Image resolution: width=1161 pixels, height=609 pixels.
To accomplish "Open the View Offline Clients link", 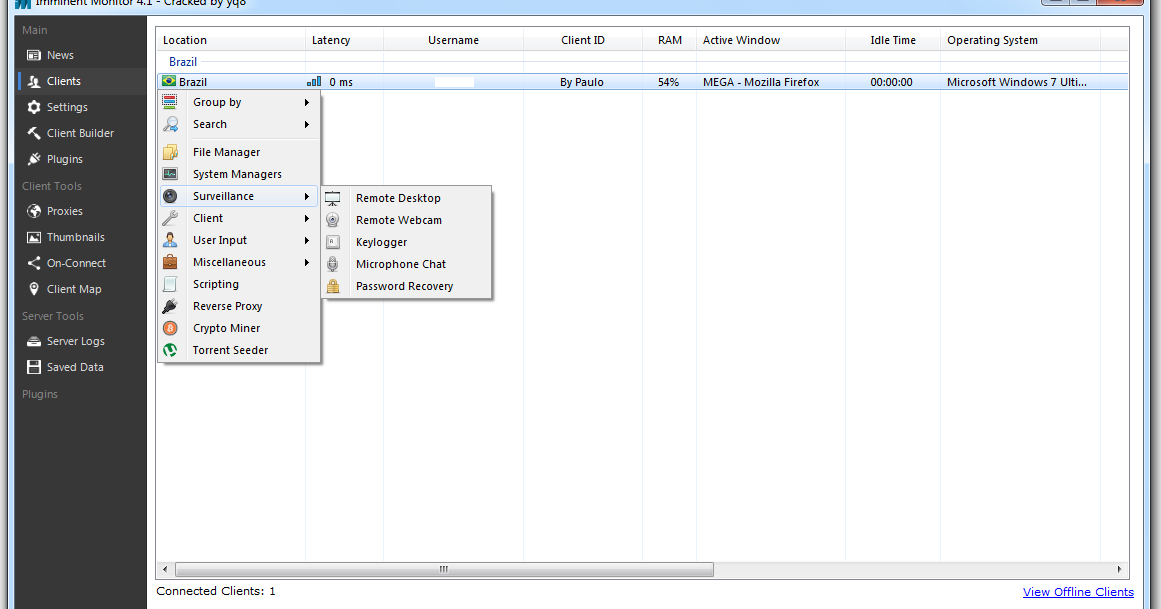I will coord(1078,592).
